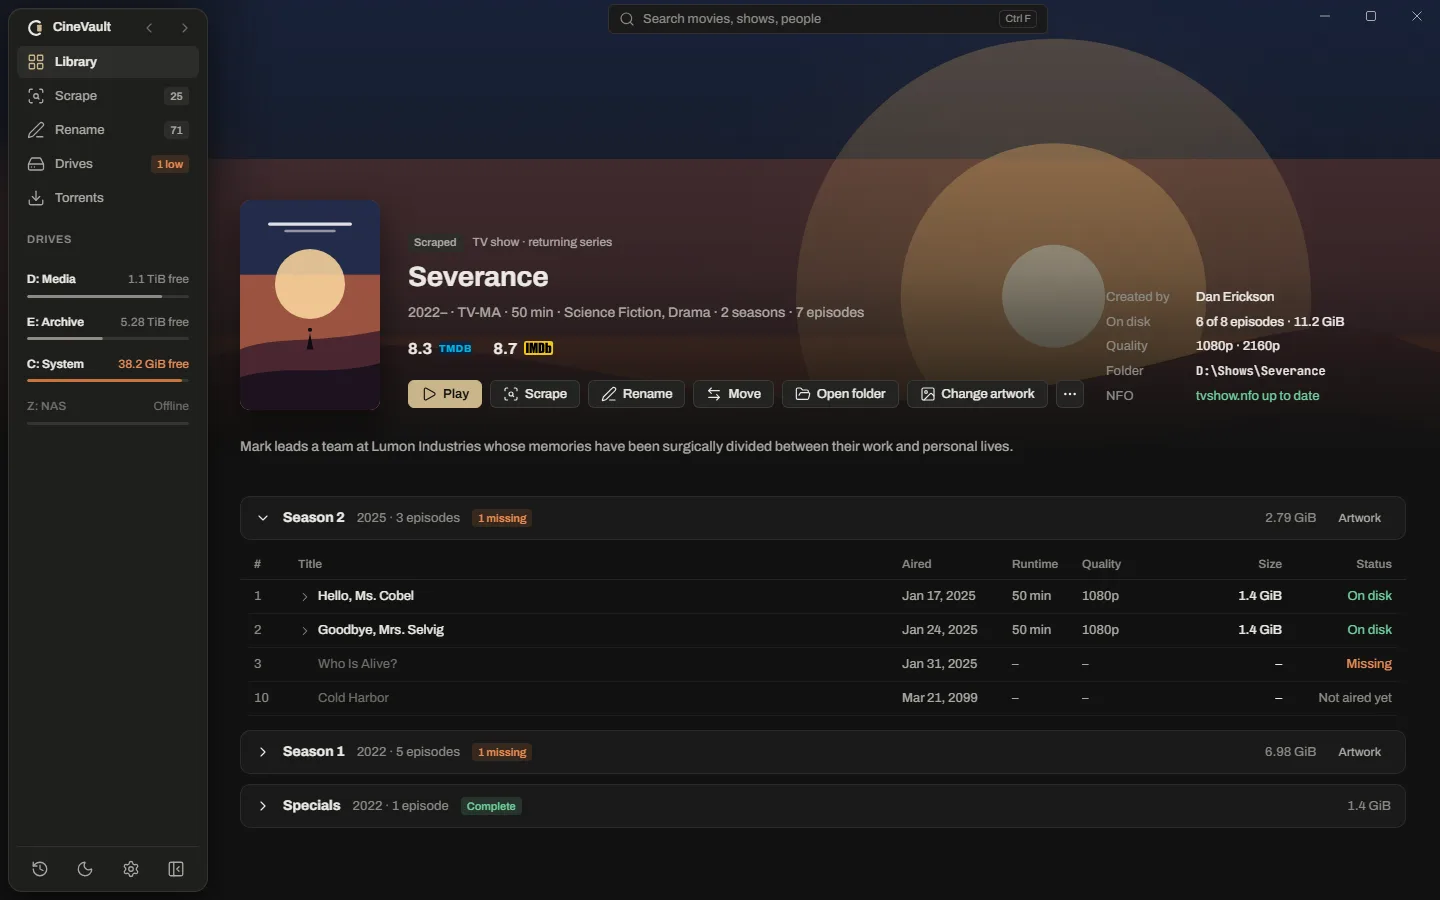
Task: Toggle dark mode moon icon
Action: 85,869
